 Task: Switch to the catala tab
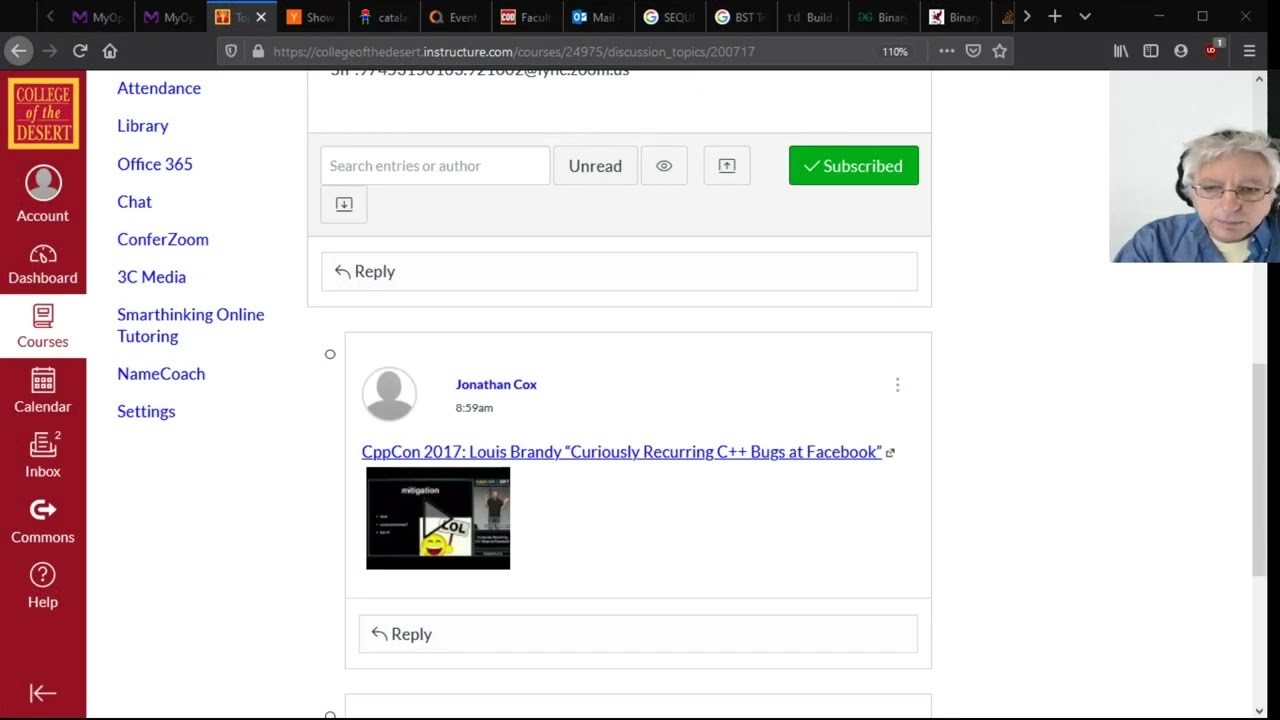pos(384,17)
